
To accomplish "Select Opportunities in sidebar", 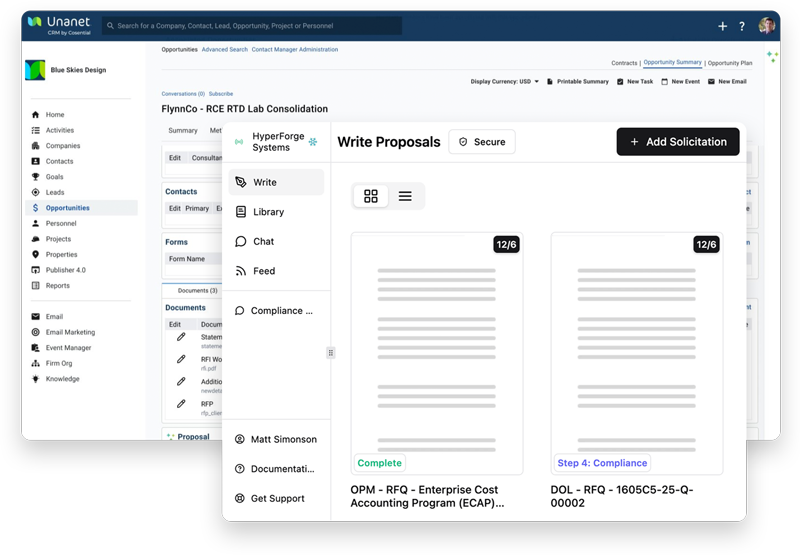I will [x=82, y=208].
